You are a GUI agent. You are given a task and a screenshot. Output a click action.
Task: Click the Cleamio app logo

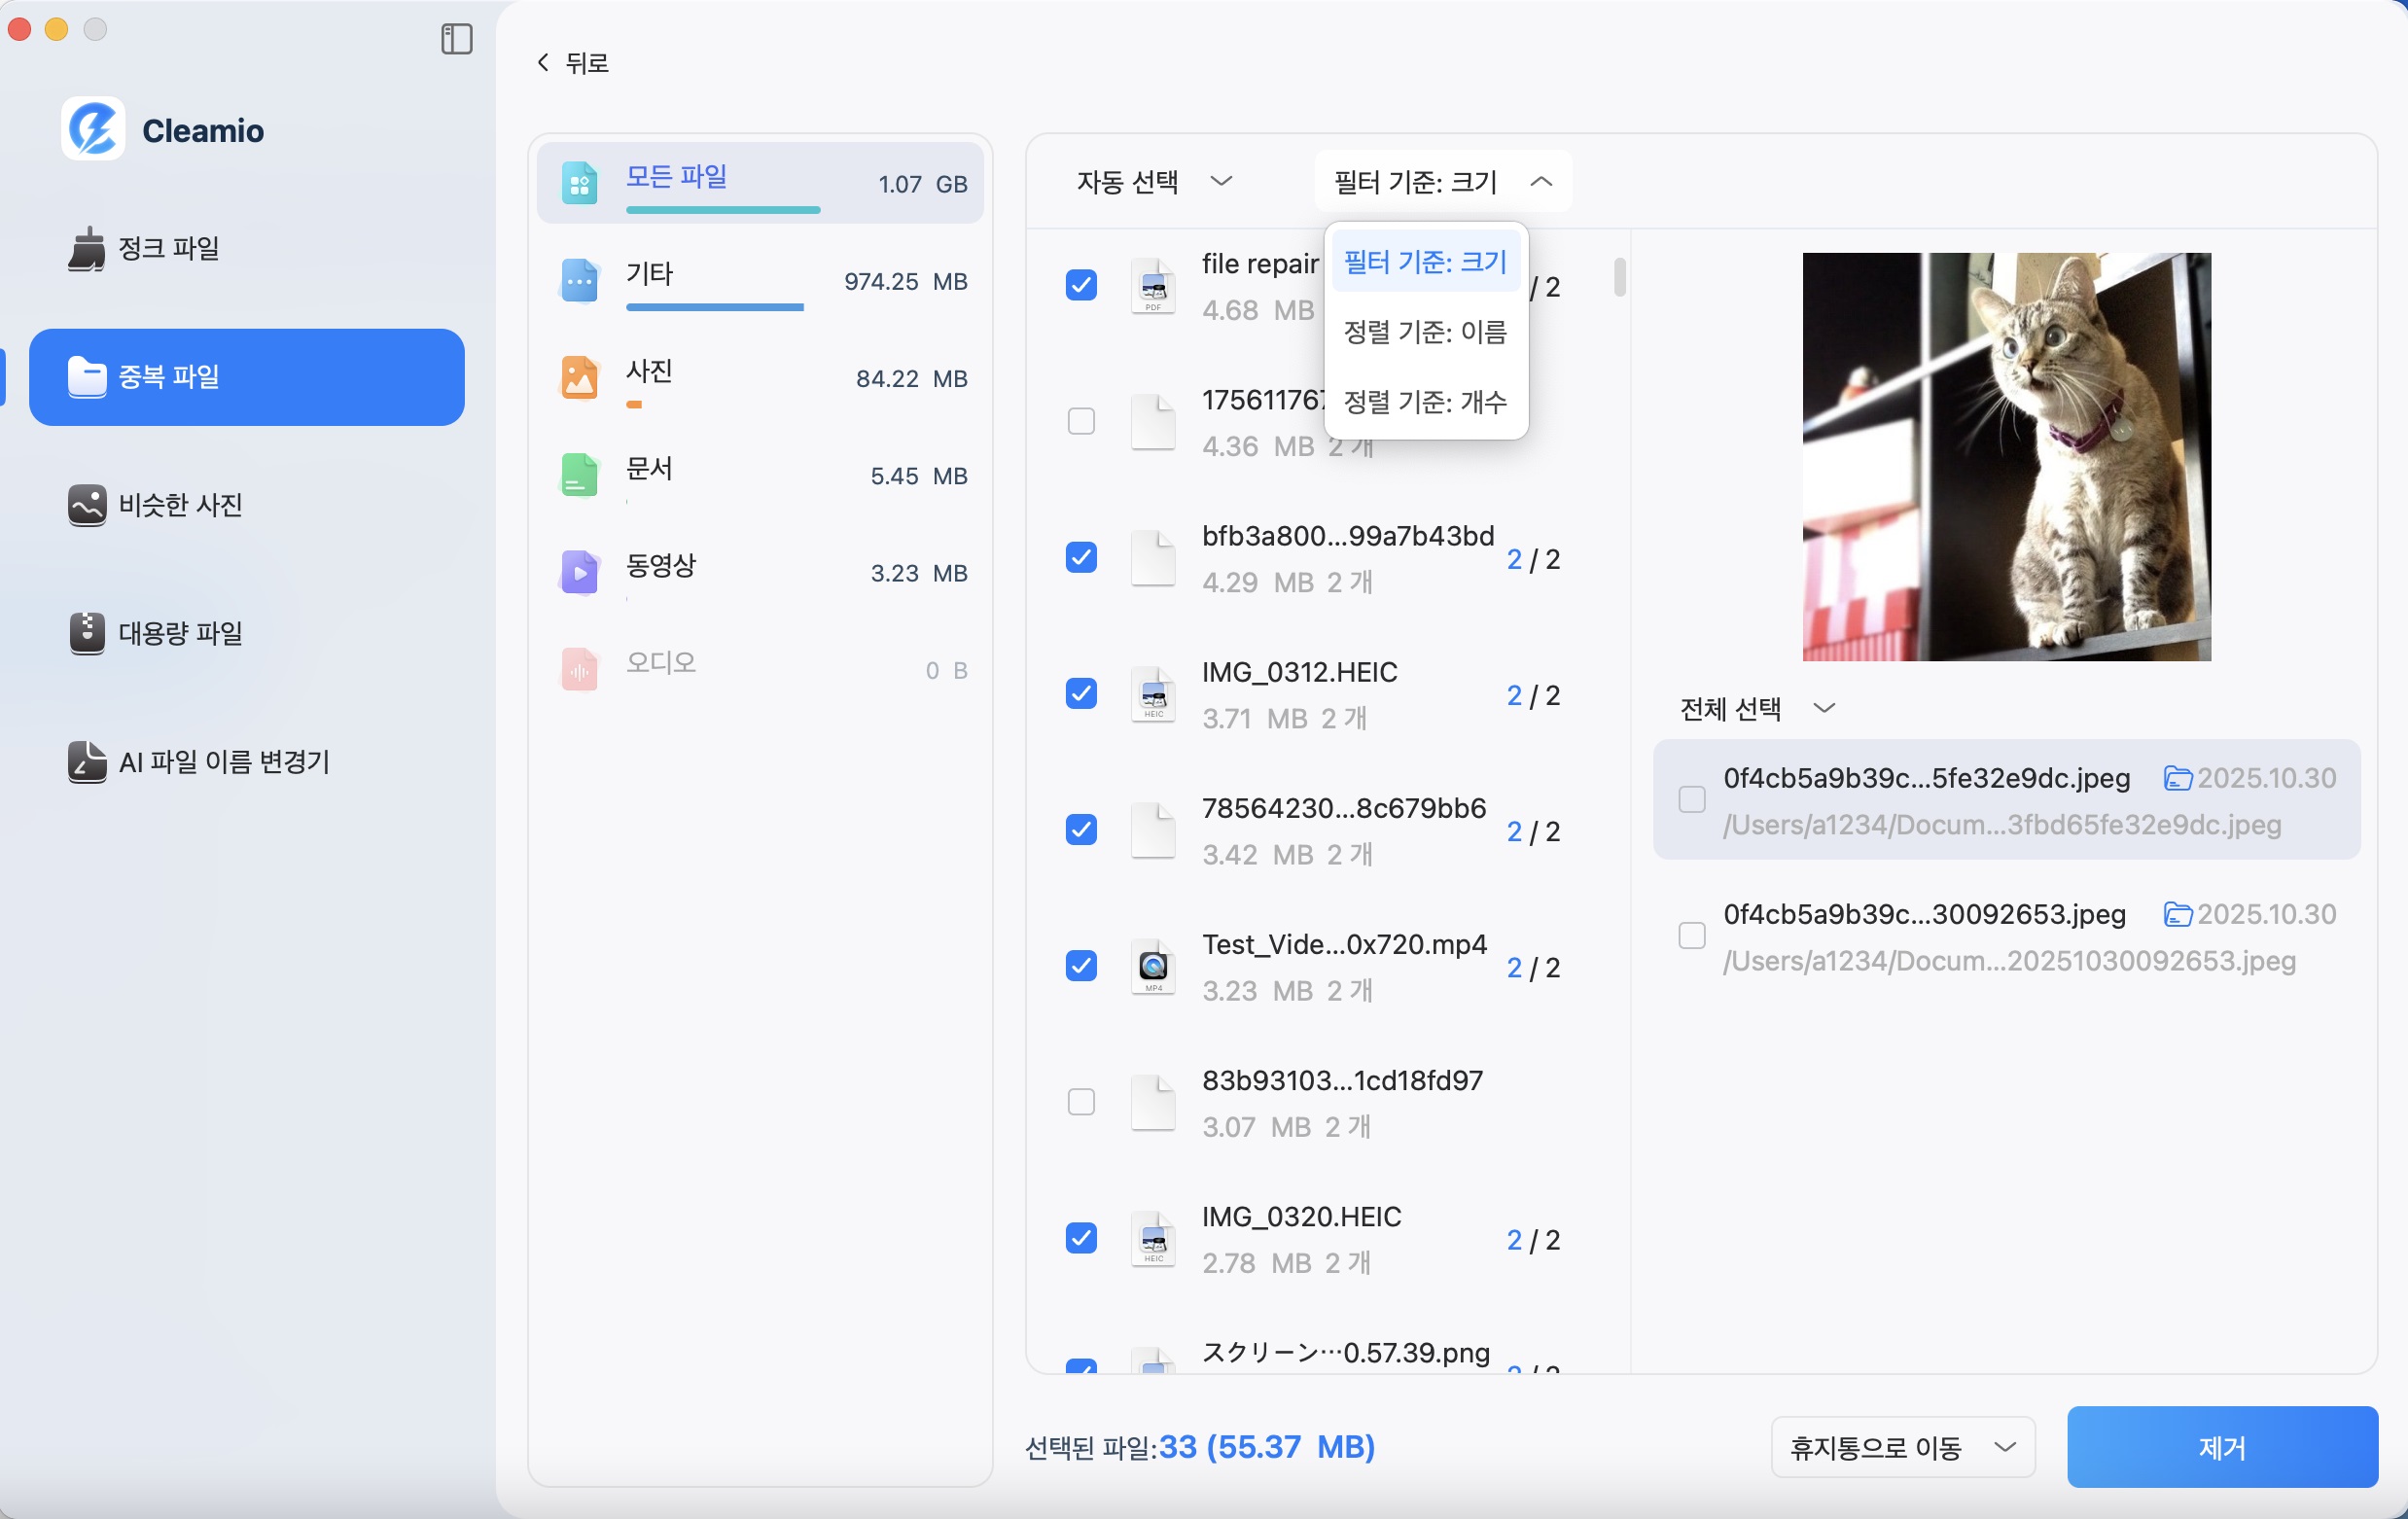coord(91,128)
